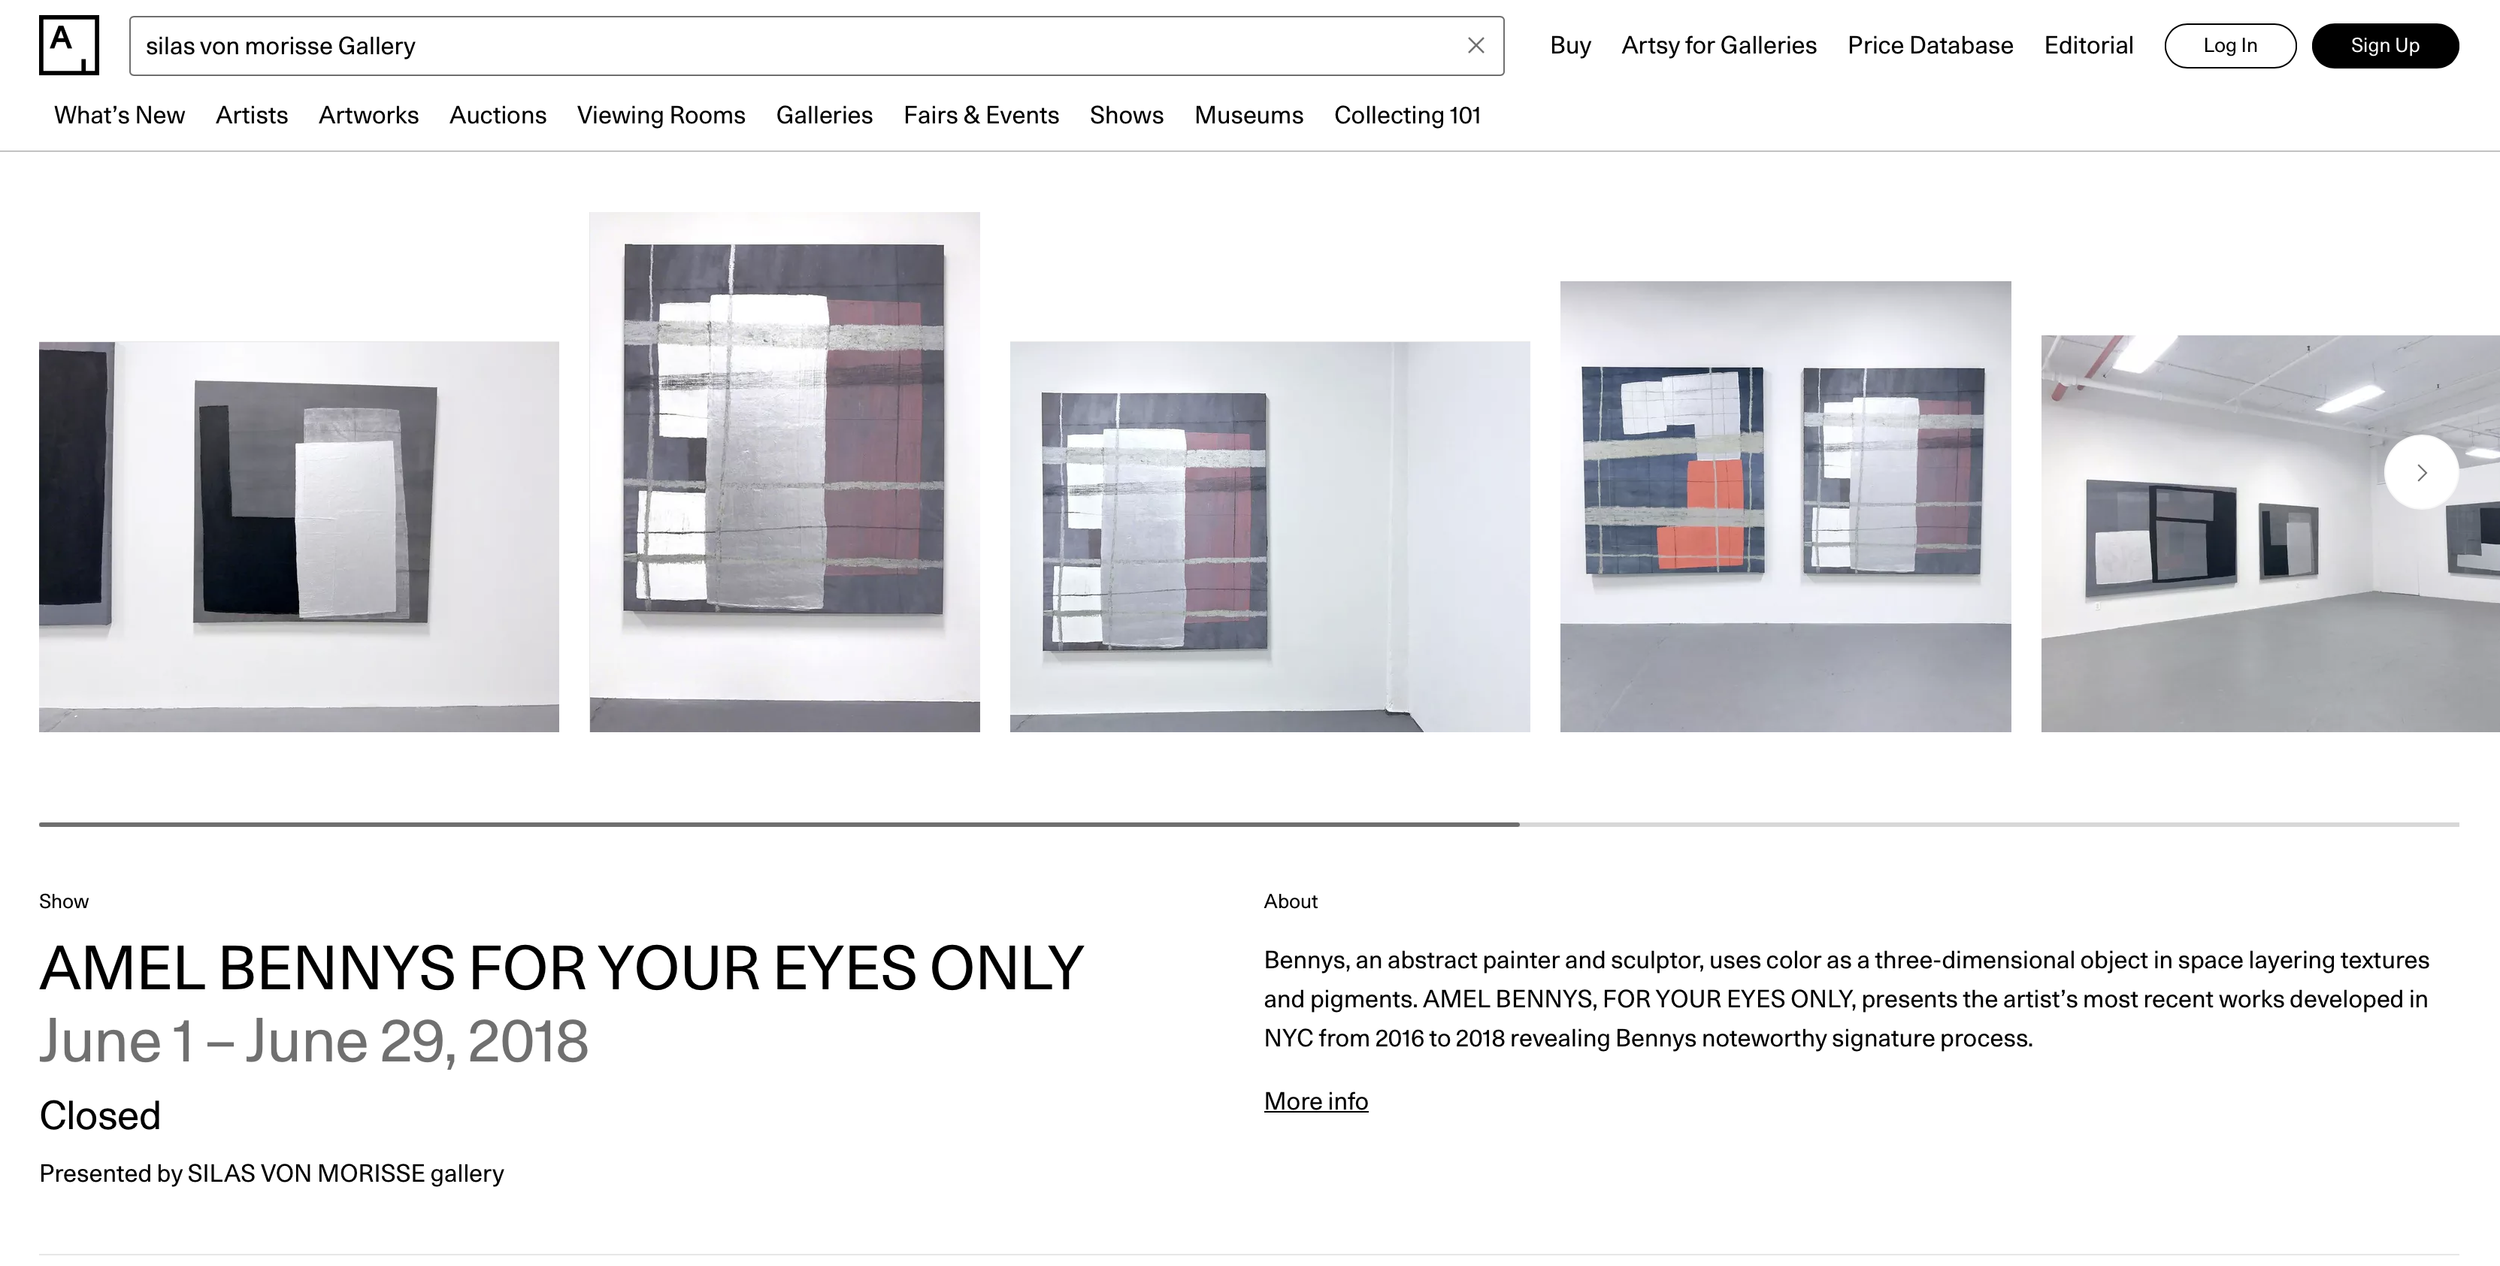Go to Artsy for Galleries
Viewport: 2500px width, 1266px height.
1719,45
